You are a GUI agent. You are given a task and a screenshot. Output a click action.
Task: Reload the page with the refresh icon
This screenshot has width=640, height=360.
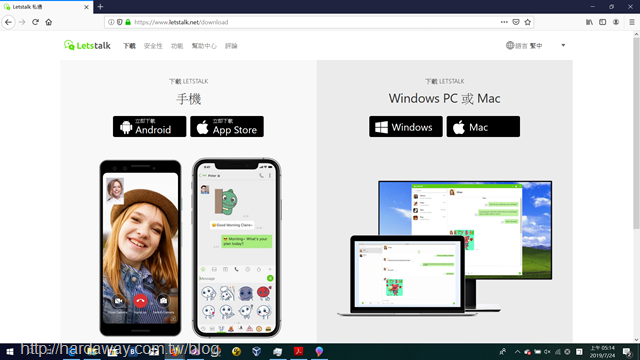36,22
